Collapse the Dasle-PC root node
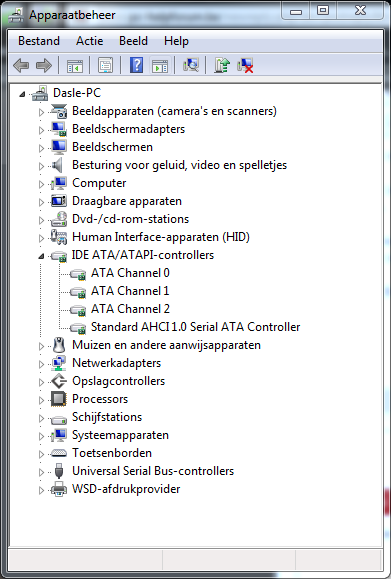 point(22,94)
